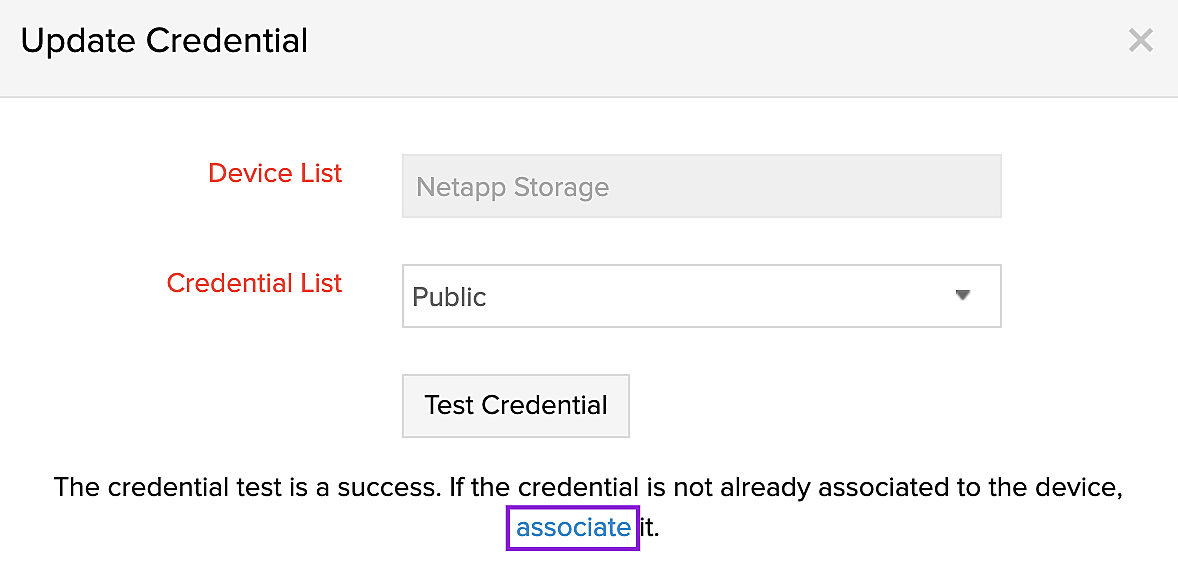Click the dropdown arrow in Credential List
This screenshot has height=580, width=1178.
tap(962, 296)
